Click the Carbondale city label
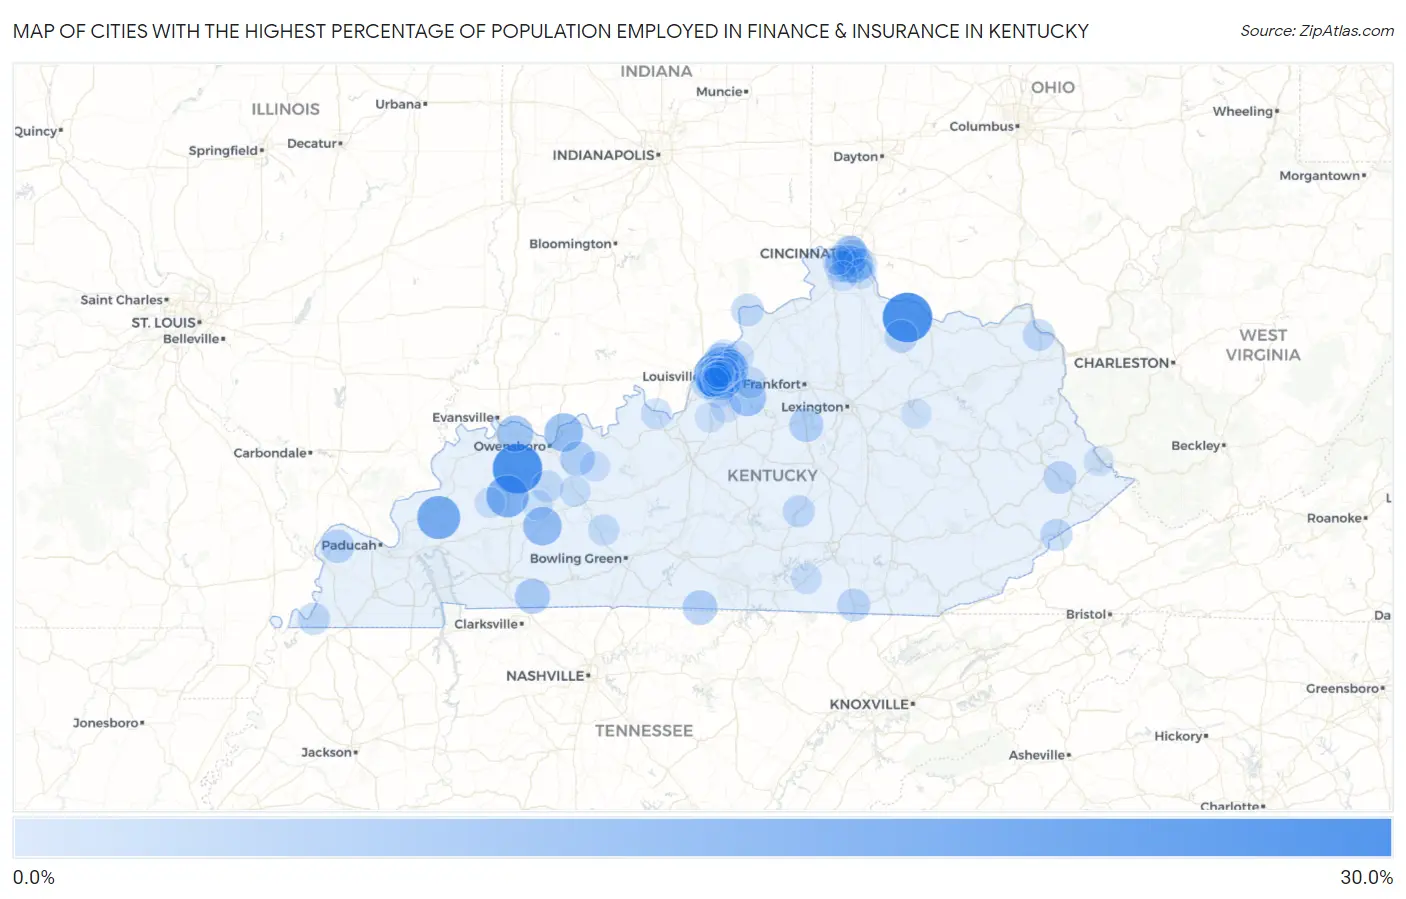Viewport: 1406px width, 899px height. pos(272,453)
